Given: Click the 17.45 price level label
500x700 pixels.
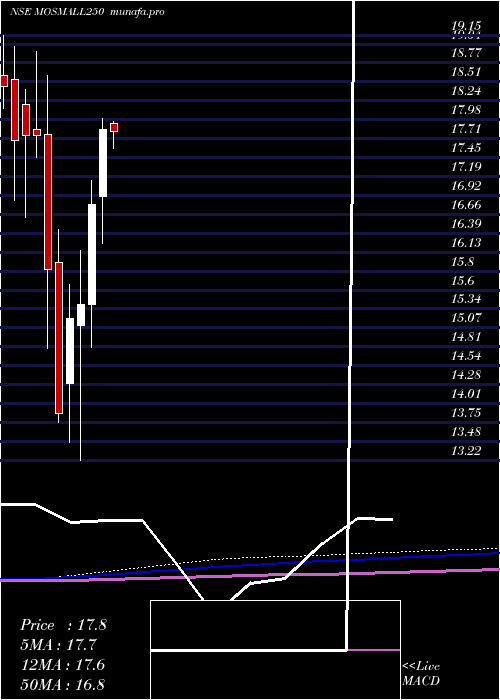Looking at the screenshot, I should (x=466, y=148).
